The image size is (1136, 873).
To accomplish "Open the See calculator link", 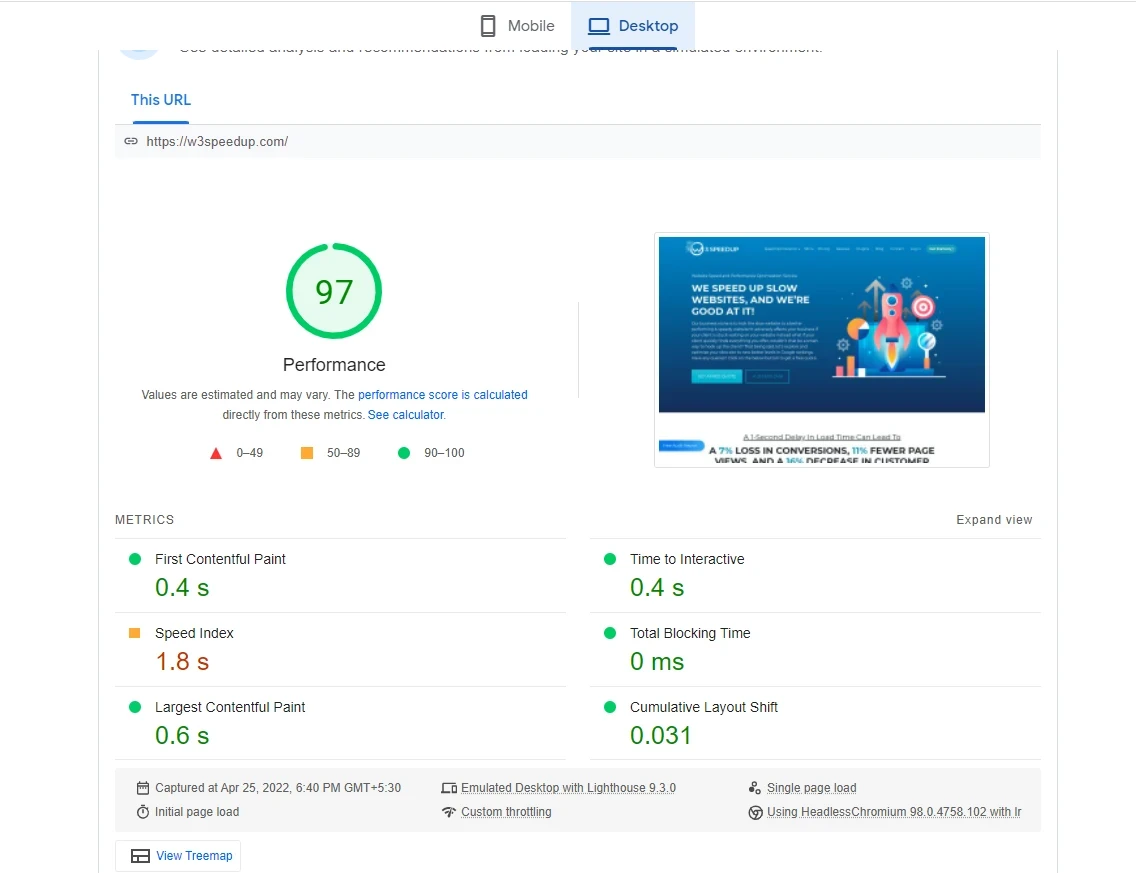I will [x=405, y=415].
